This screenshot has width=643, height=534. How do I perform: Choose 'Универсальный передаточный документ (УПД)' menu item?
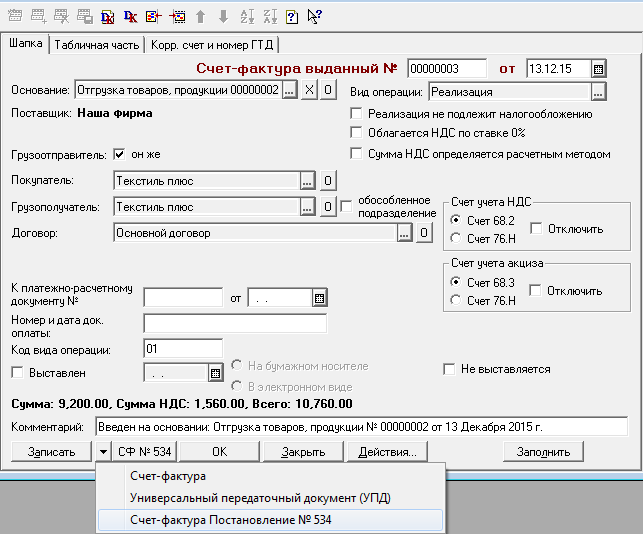(260, 498)
